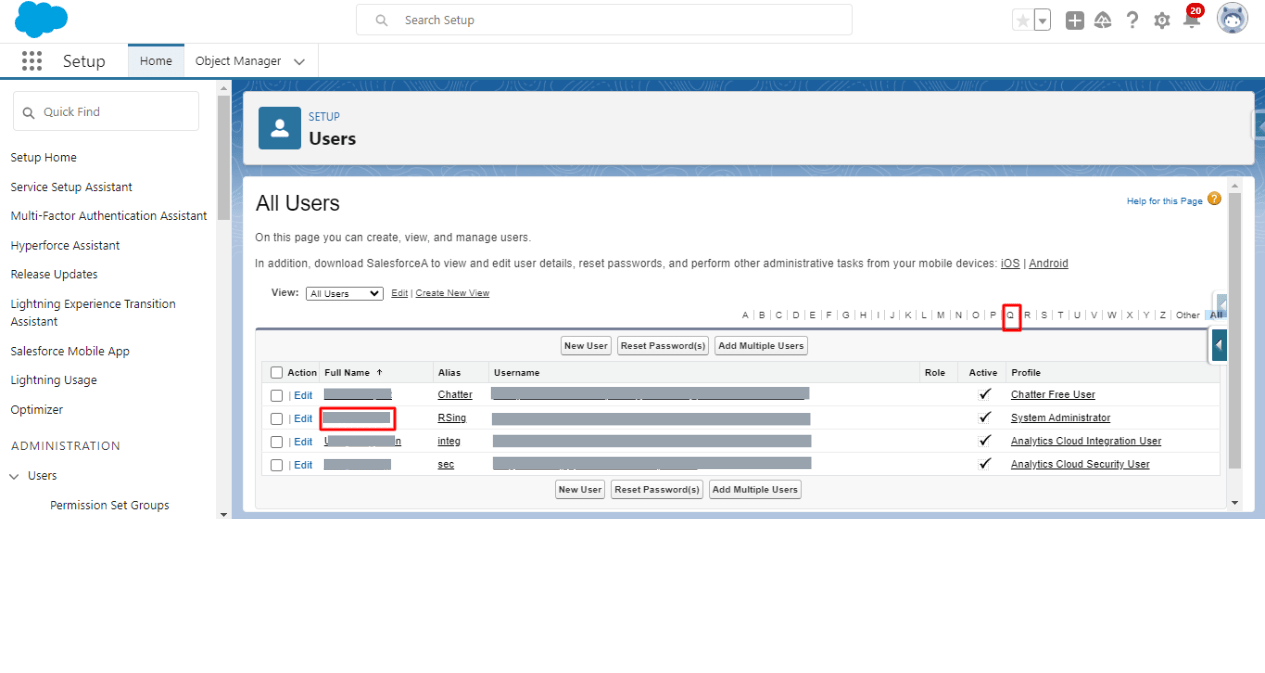Open the App Launcher grid icon
The height and width of the screenshot is (673, 1265).
pyautogui.click(x=32, y=61)
